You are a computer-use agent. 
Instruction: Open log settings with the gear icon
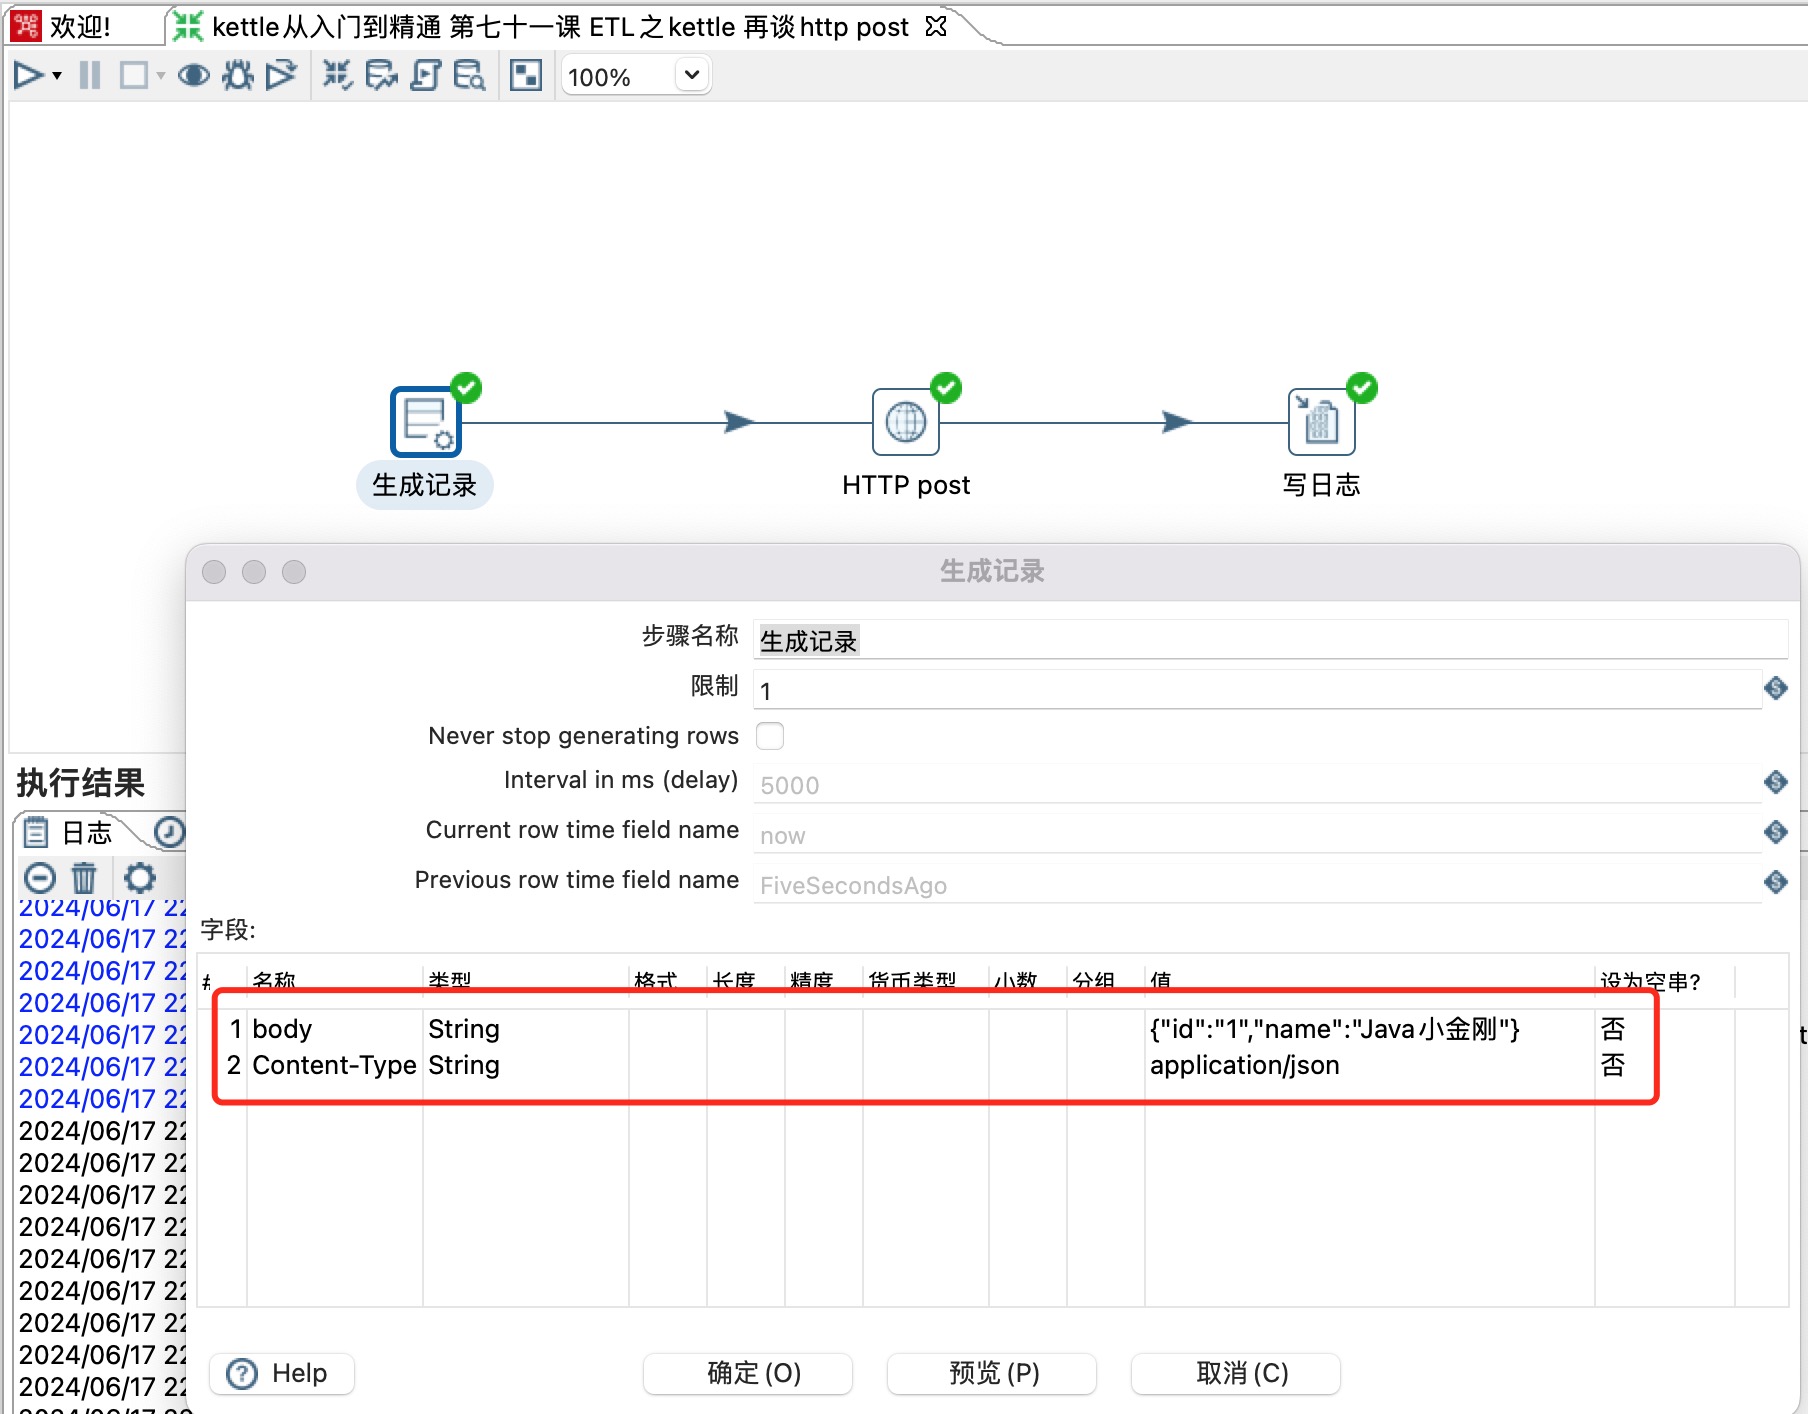(139, 878)
